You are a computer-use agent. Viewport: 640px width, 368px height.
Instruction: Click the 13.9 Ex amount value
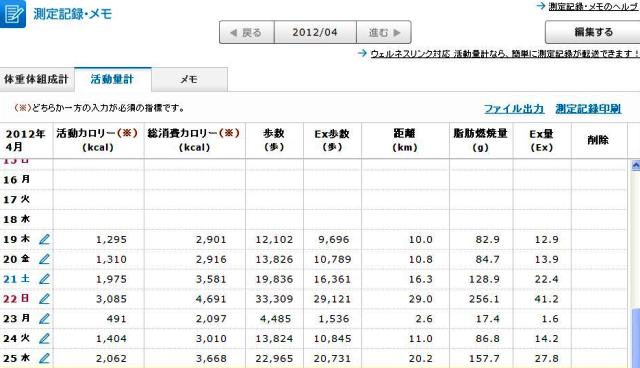click(547, 259)
